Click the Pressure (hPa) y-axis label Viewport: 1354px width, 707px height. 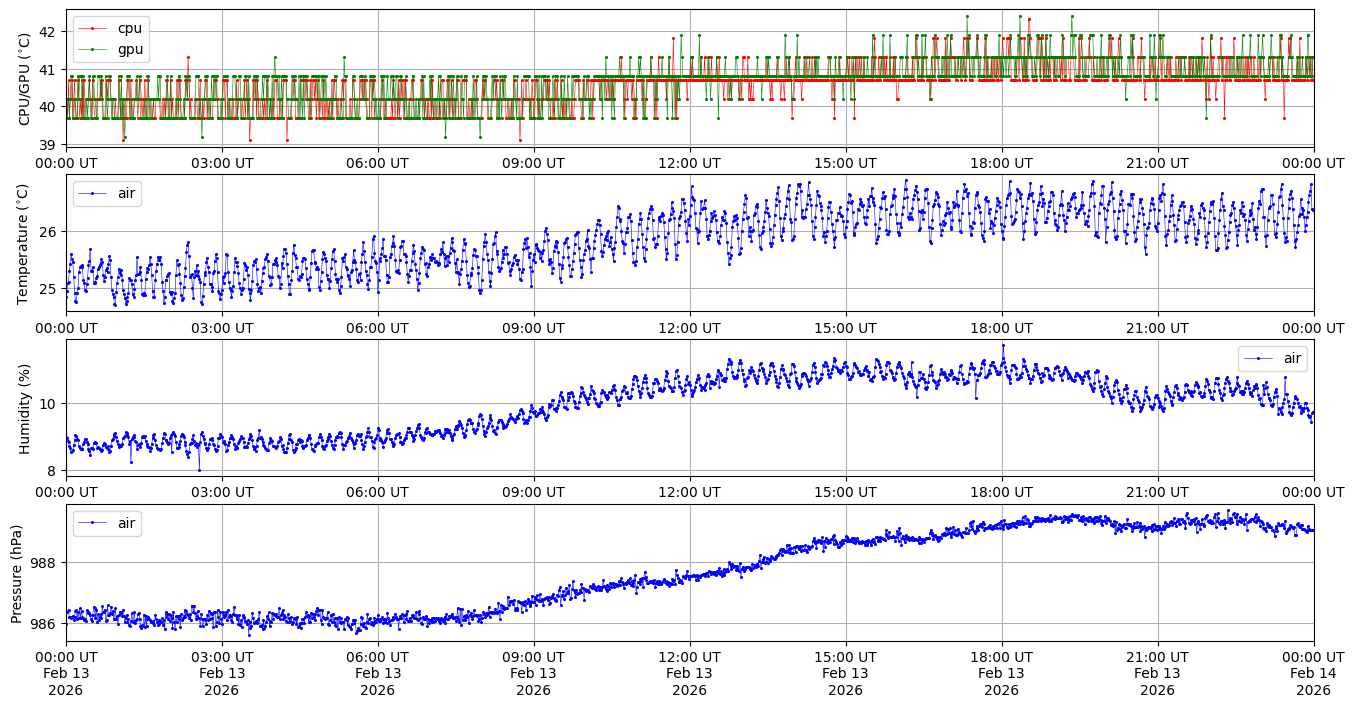(x=18, y=573)
